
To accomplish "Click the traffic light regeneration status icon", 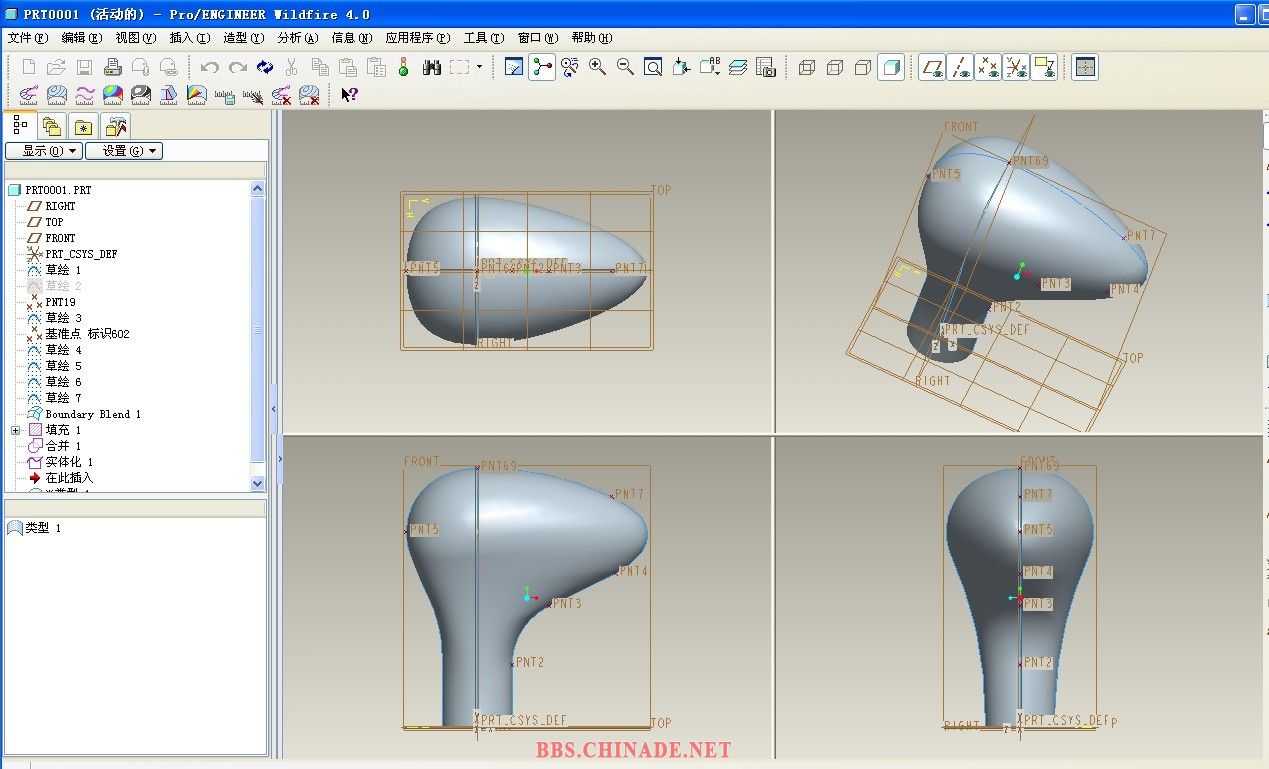I will [x=403, y=67].
